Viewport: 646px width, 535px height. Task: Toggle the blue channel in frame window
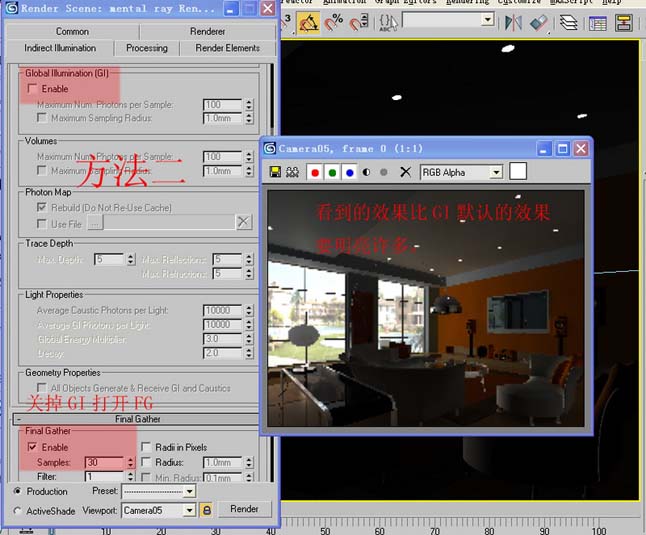coord(349,172)
